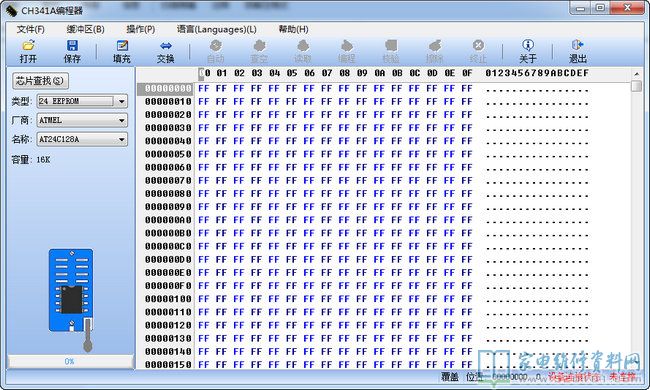Select address row 000000A0

[168, 220]
